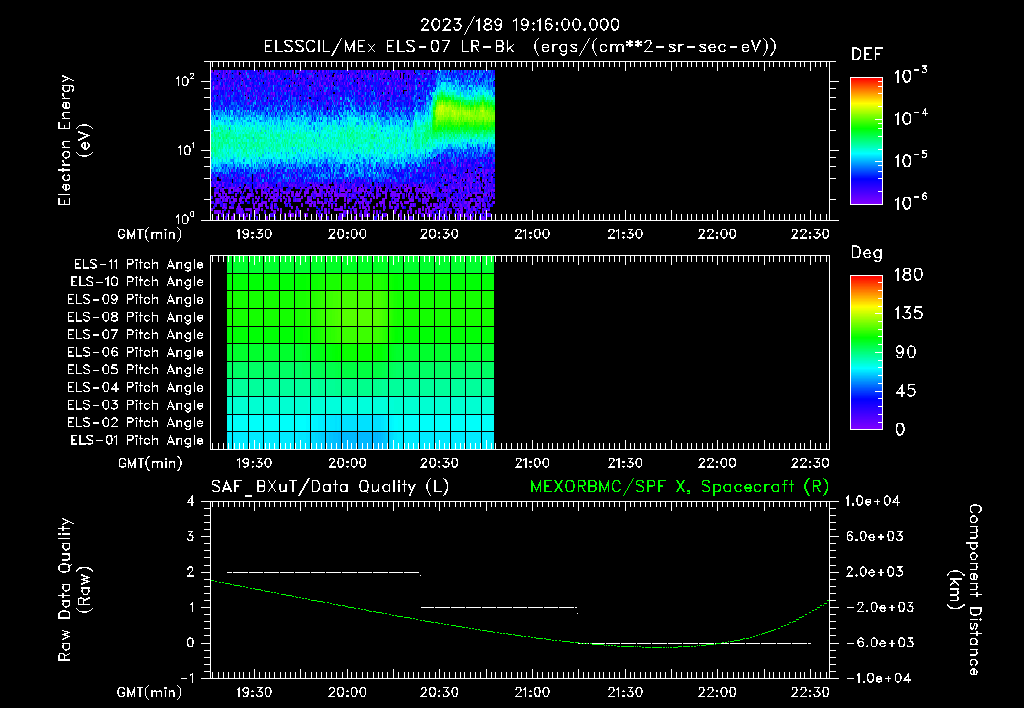Click the 10^0 energy axis tick label

tap(185, 217)
